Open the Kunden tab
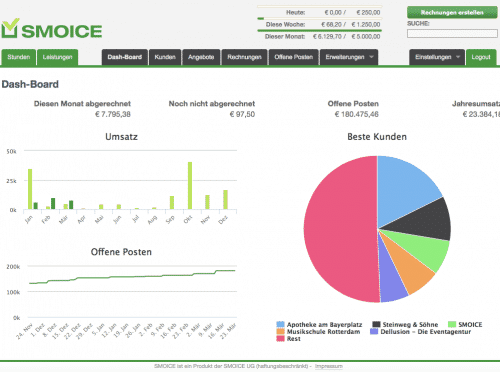Viewport: 500px width, 372px height. pos(165,57)
